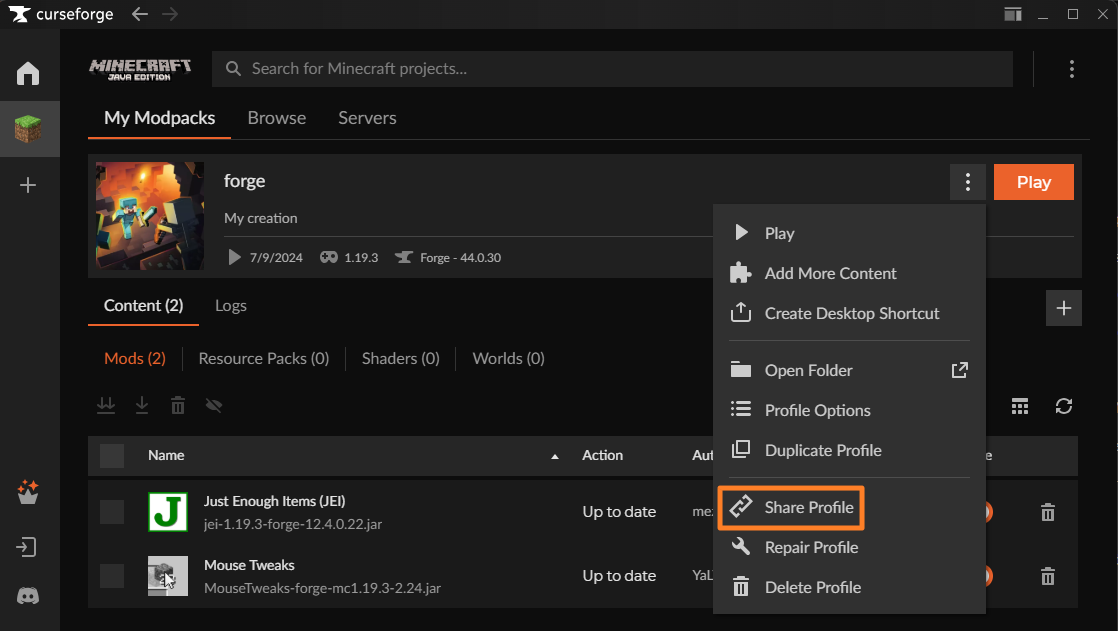Toggle the window layout icon in title bar
This screenshot has height=631, width=1118.
click(1013, 14)
